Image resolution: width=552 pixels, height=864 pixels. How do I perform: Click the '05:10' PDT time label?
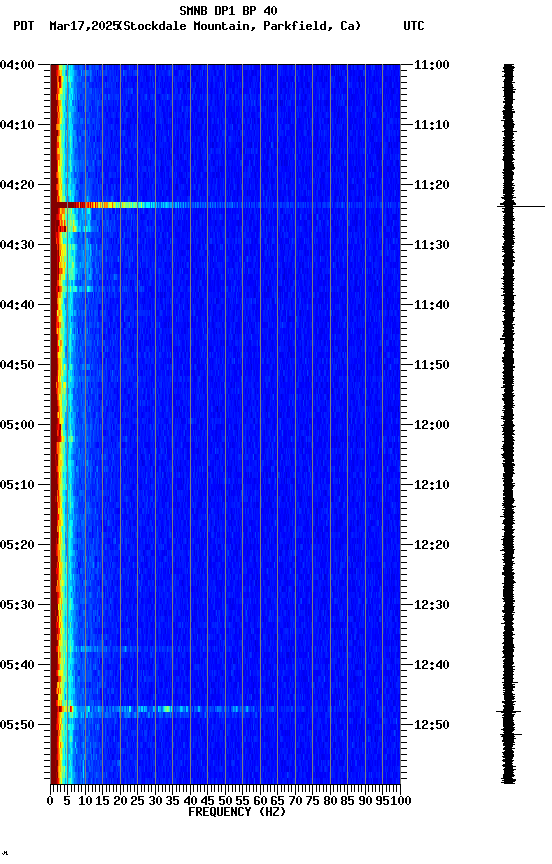click(17, 485)
